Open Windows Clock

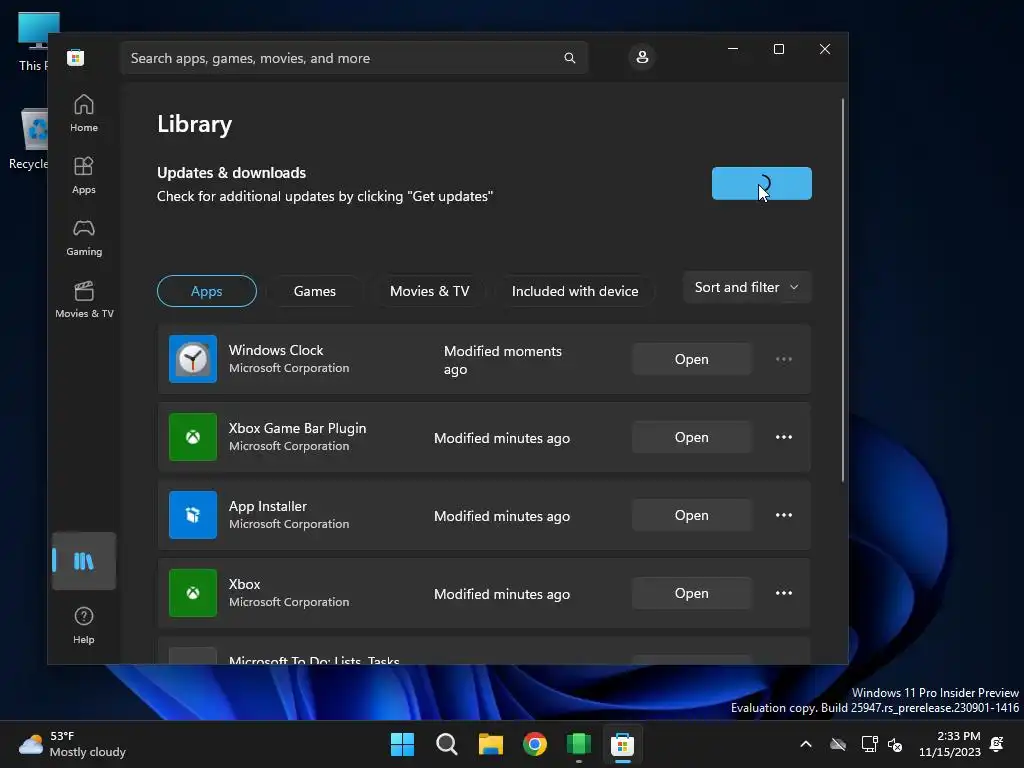click(692, 359)
